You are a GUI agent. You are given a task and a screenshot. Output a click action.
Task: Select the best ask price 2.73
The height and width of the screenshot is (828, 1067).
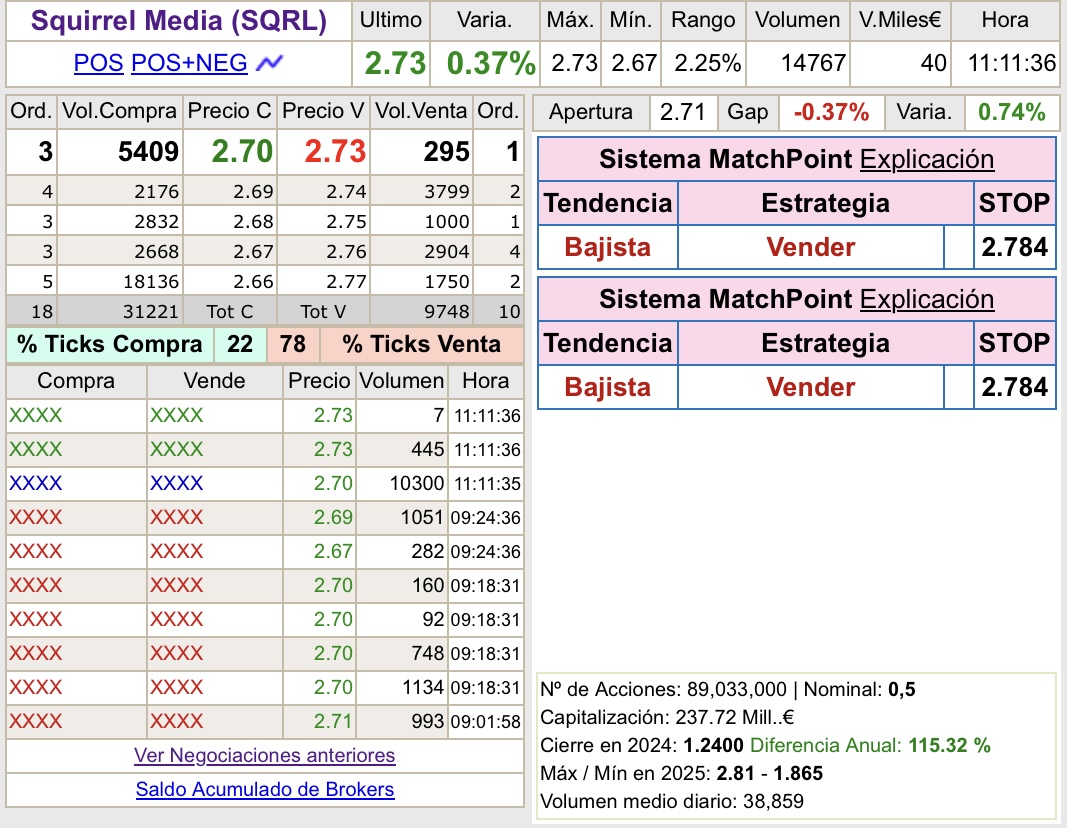pos(335,152)
